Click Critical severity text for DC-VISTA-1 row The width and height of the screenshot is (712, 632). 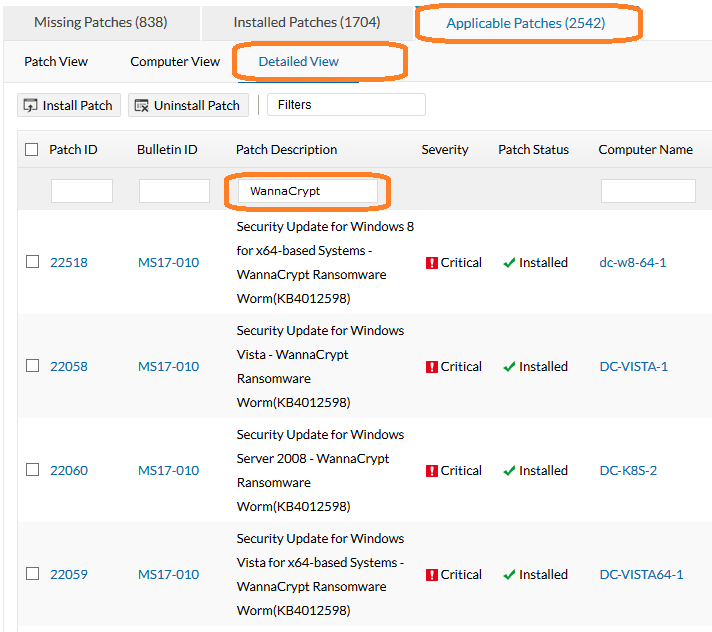pyautogui.click(x=461, y=366)
